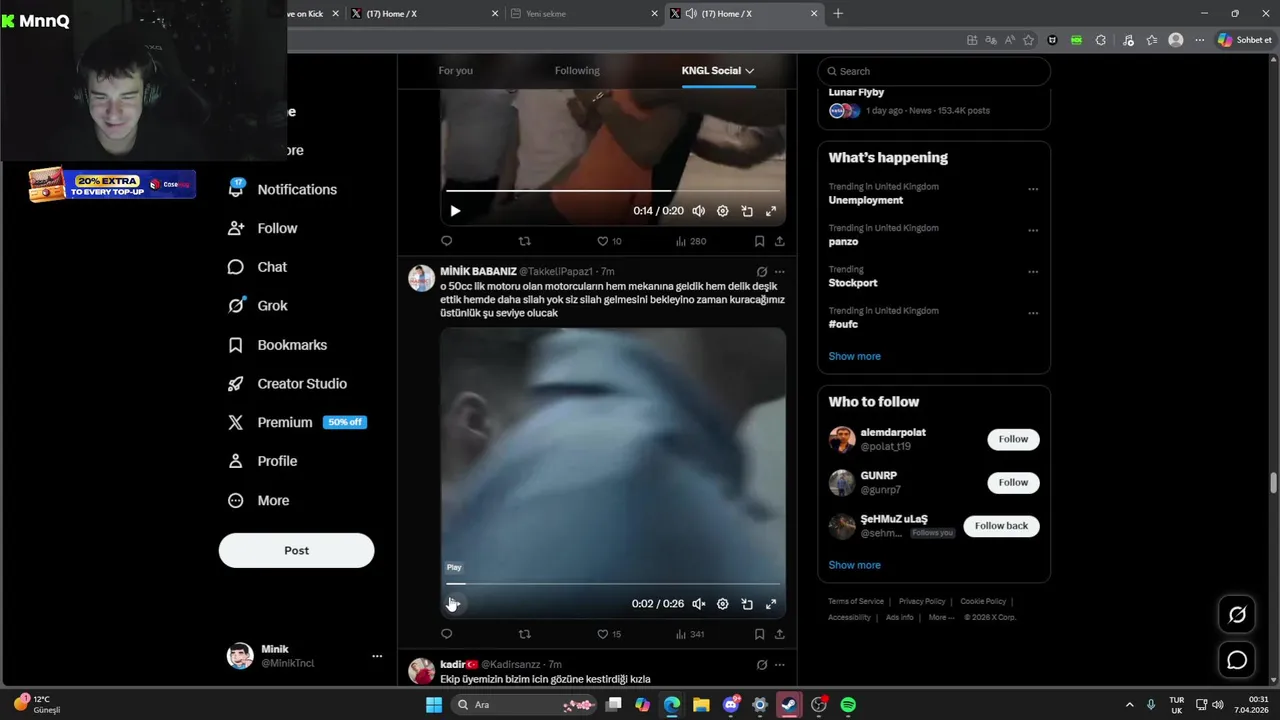Expand the sidebar More menu
The image size is (1280, 720).
click(259, 501)
